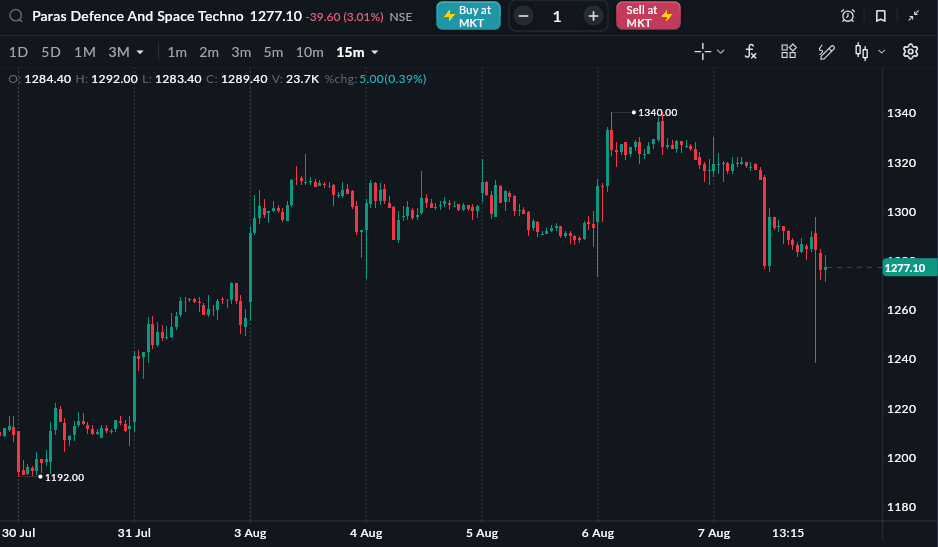Select the 5m candle interval

coord(273,53)
